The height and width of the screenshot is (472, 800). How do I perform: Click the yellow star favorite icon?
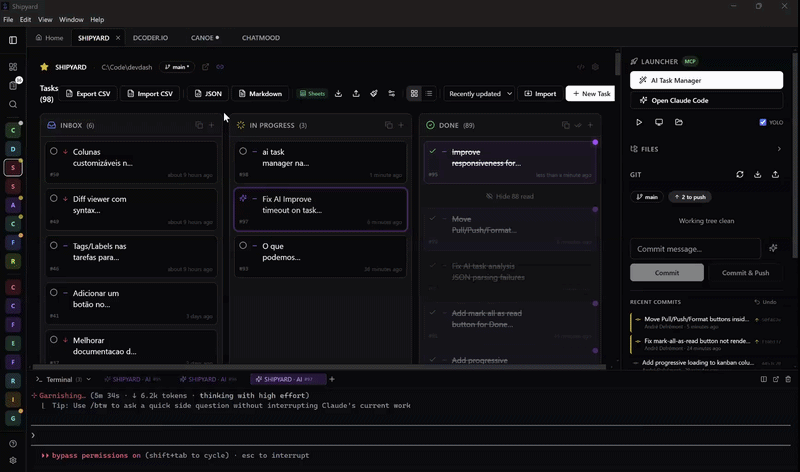[44, 67]
